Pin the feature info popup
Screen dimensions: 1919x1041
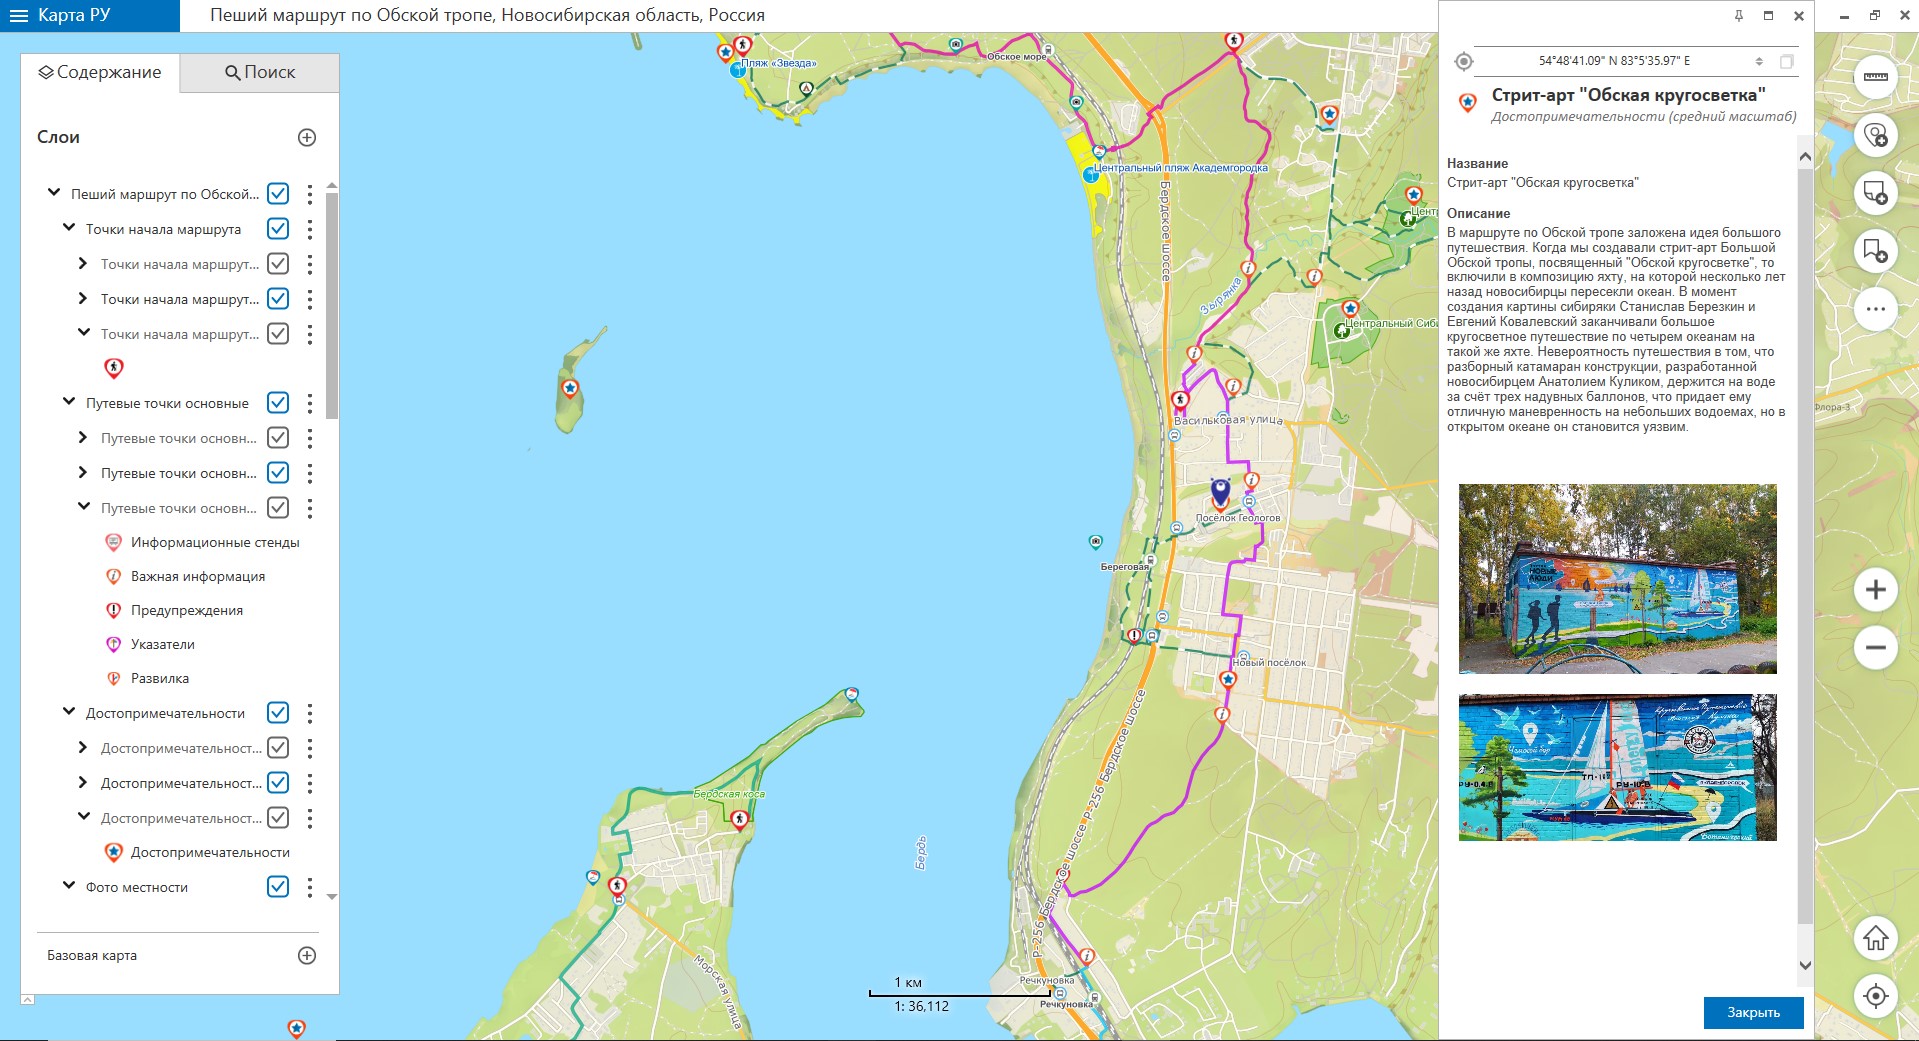point(1739,16)
